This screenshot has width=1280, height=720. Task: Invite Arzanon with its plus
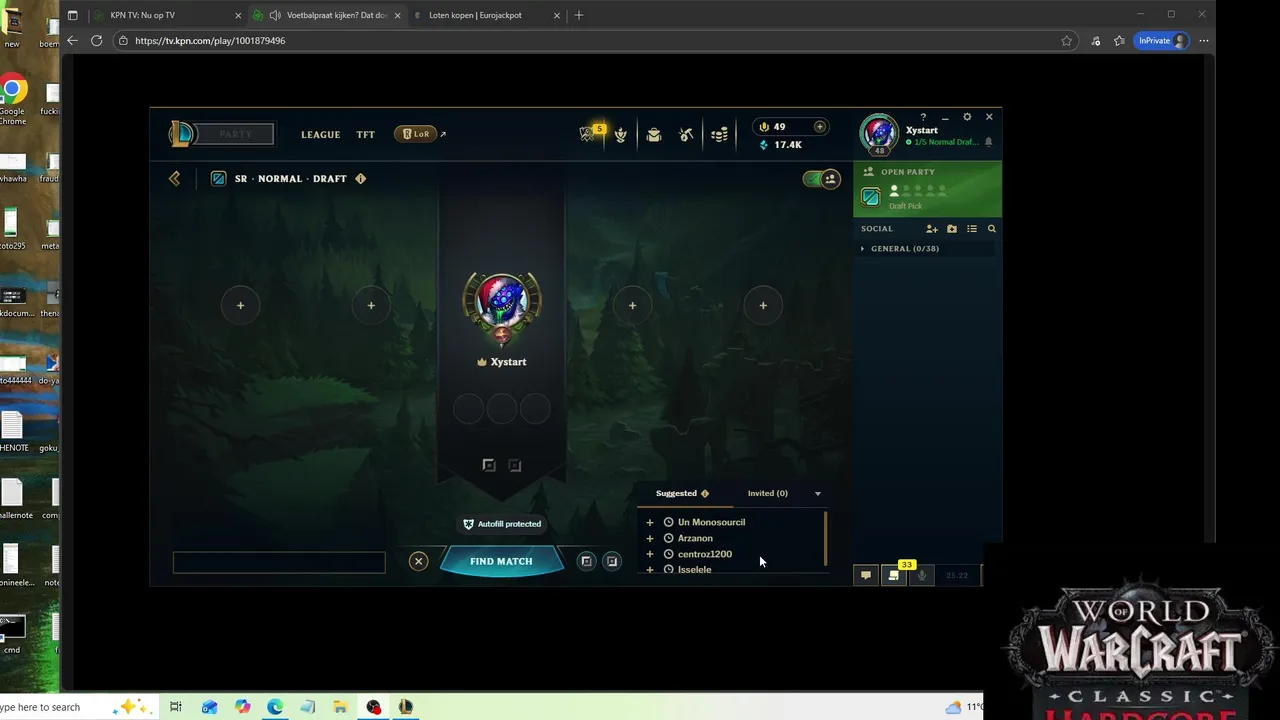click(x=650, y=538)
